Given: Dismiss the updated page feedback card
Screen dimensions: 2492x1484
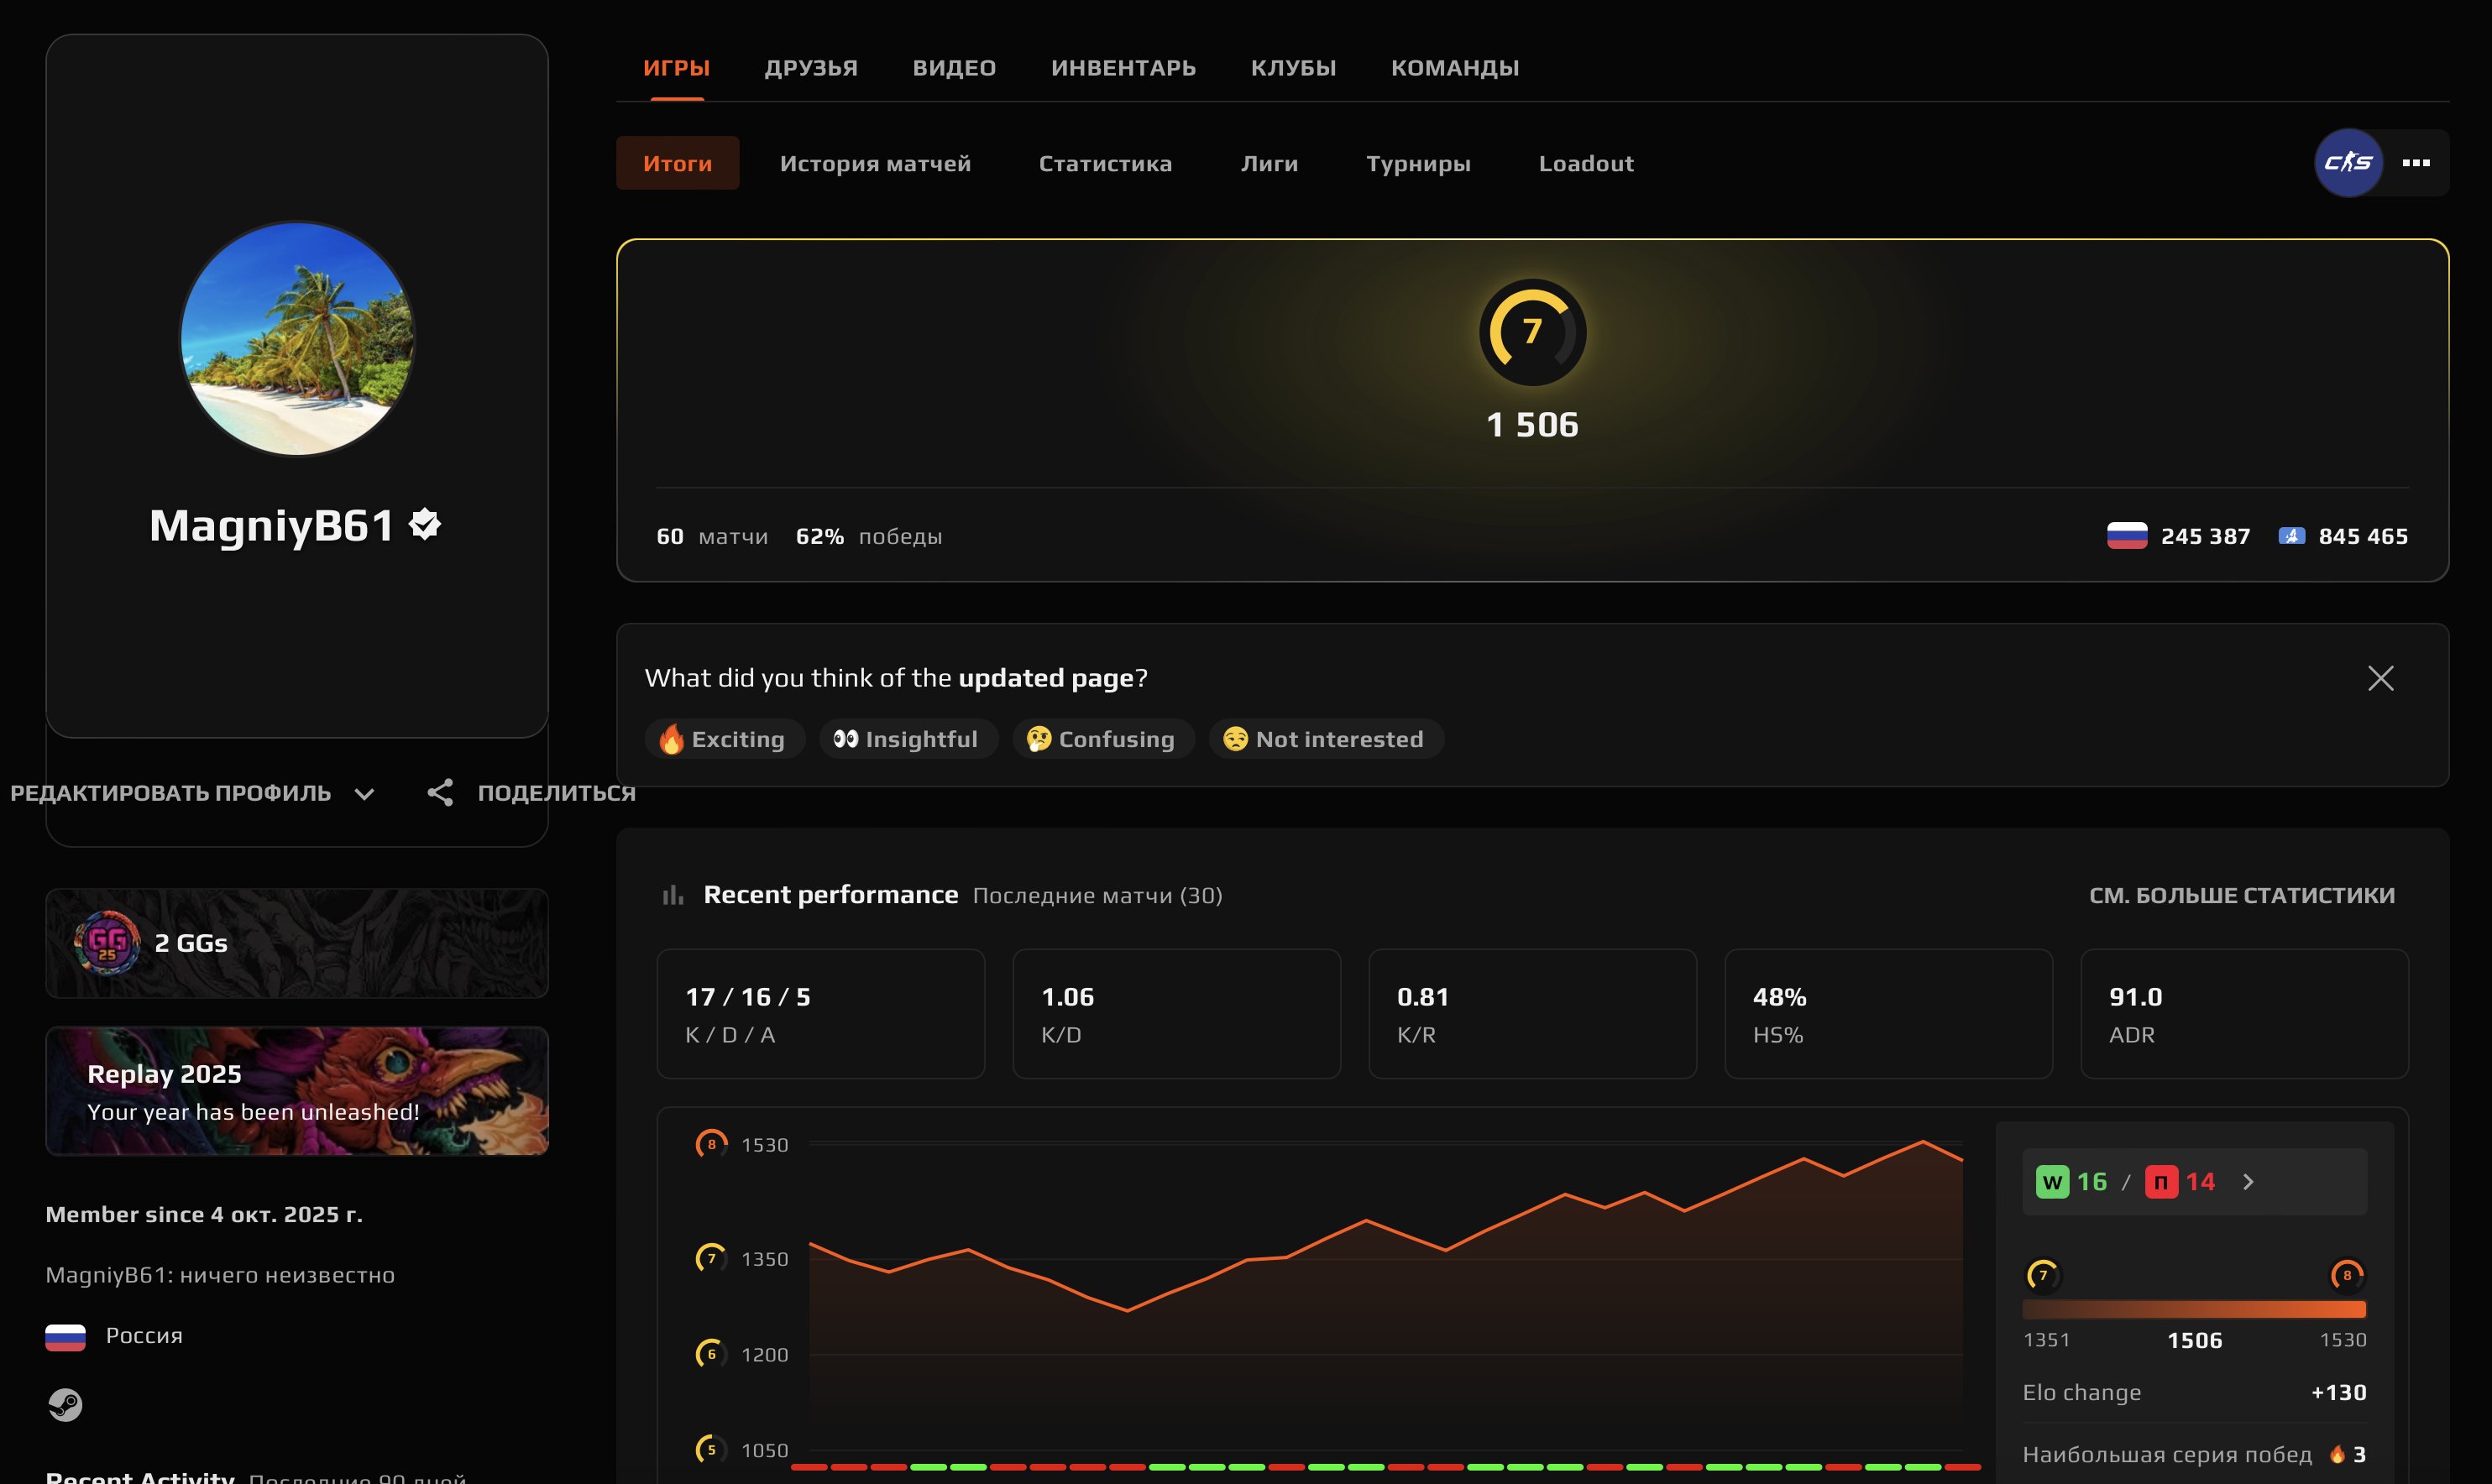Looking at the screenshot, I should pyautogui.click(x=2381, y=677).
